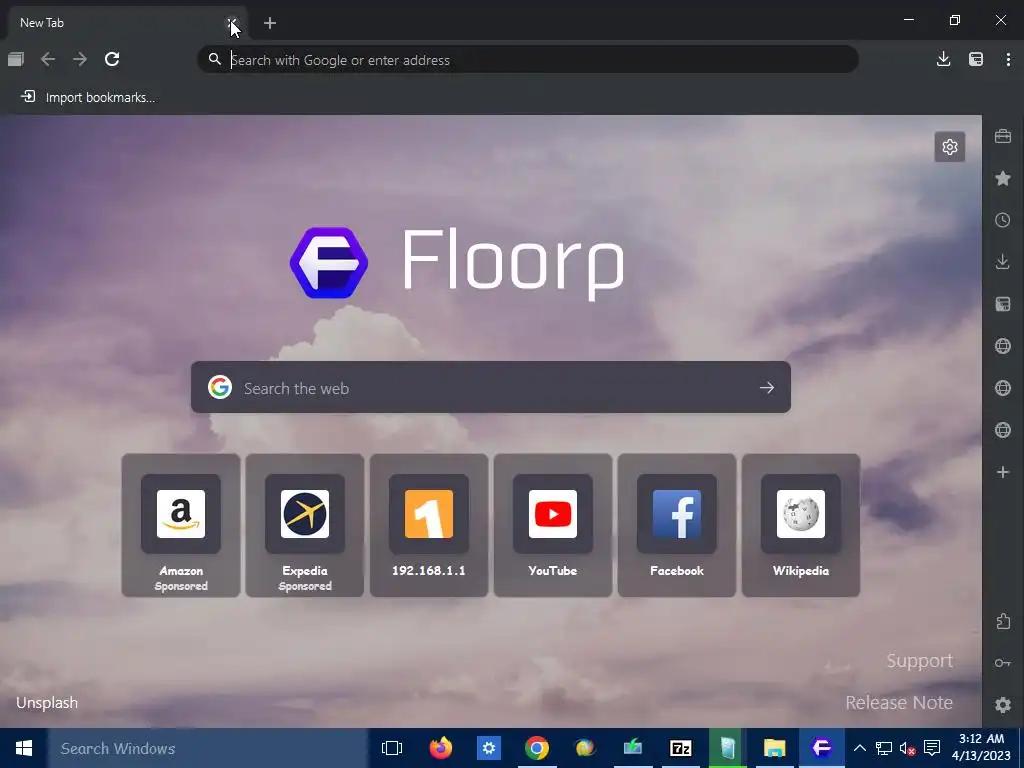Viewport: 1024px width, 768px height.
Task: Go forward using the forward arrow
Action: [x=80, y=59]
